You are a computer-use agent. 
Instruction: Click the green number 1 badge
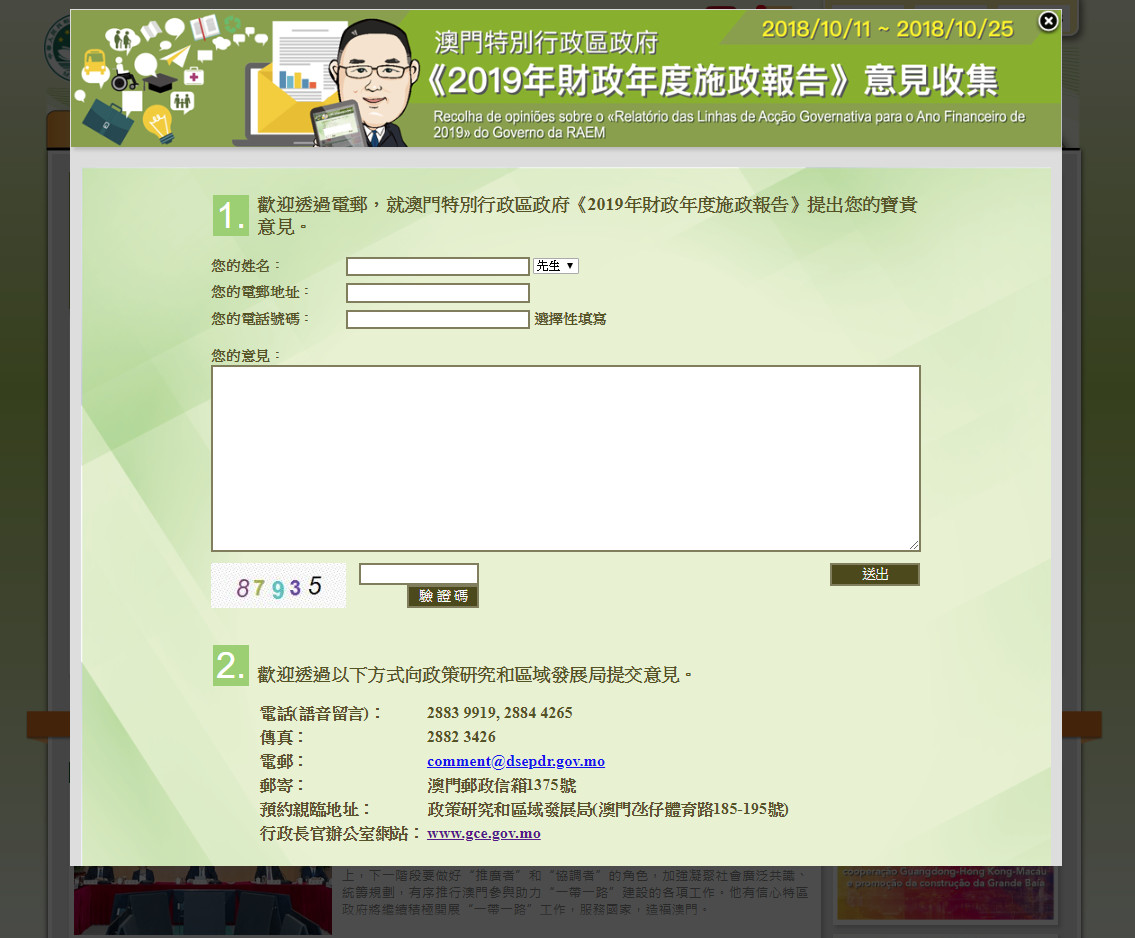coord(230,216)
